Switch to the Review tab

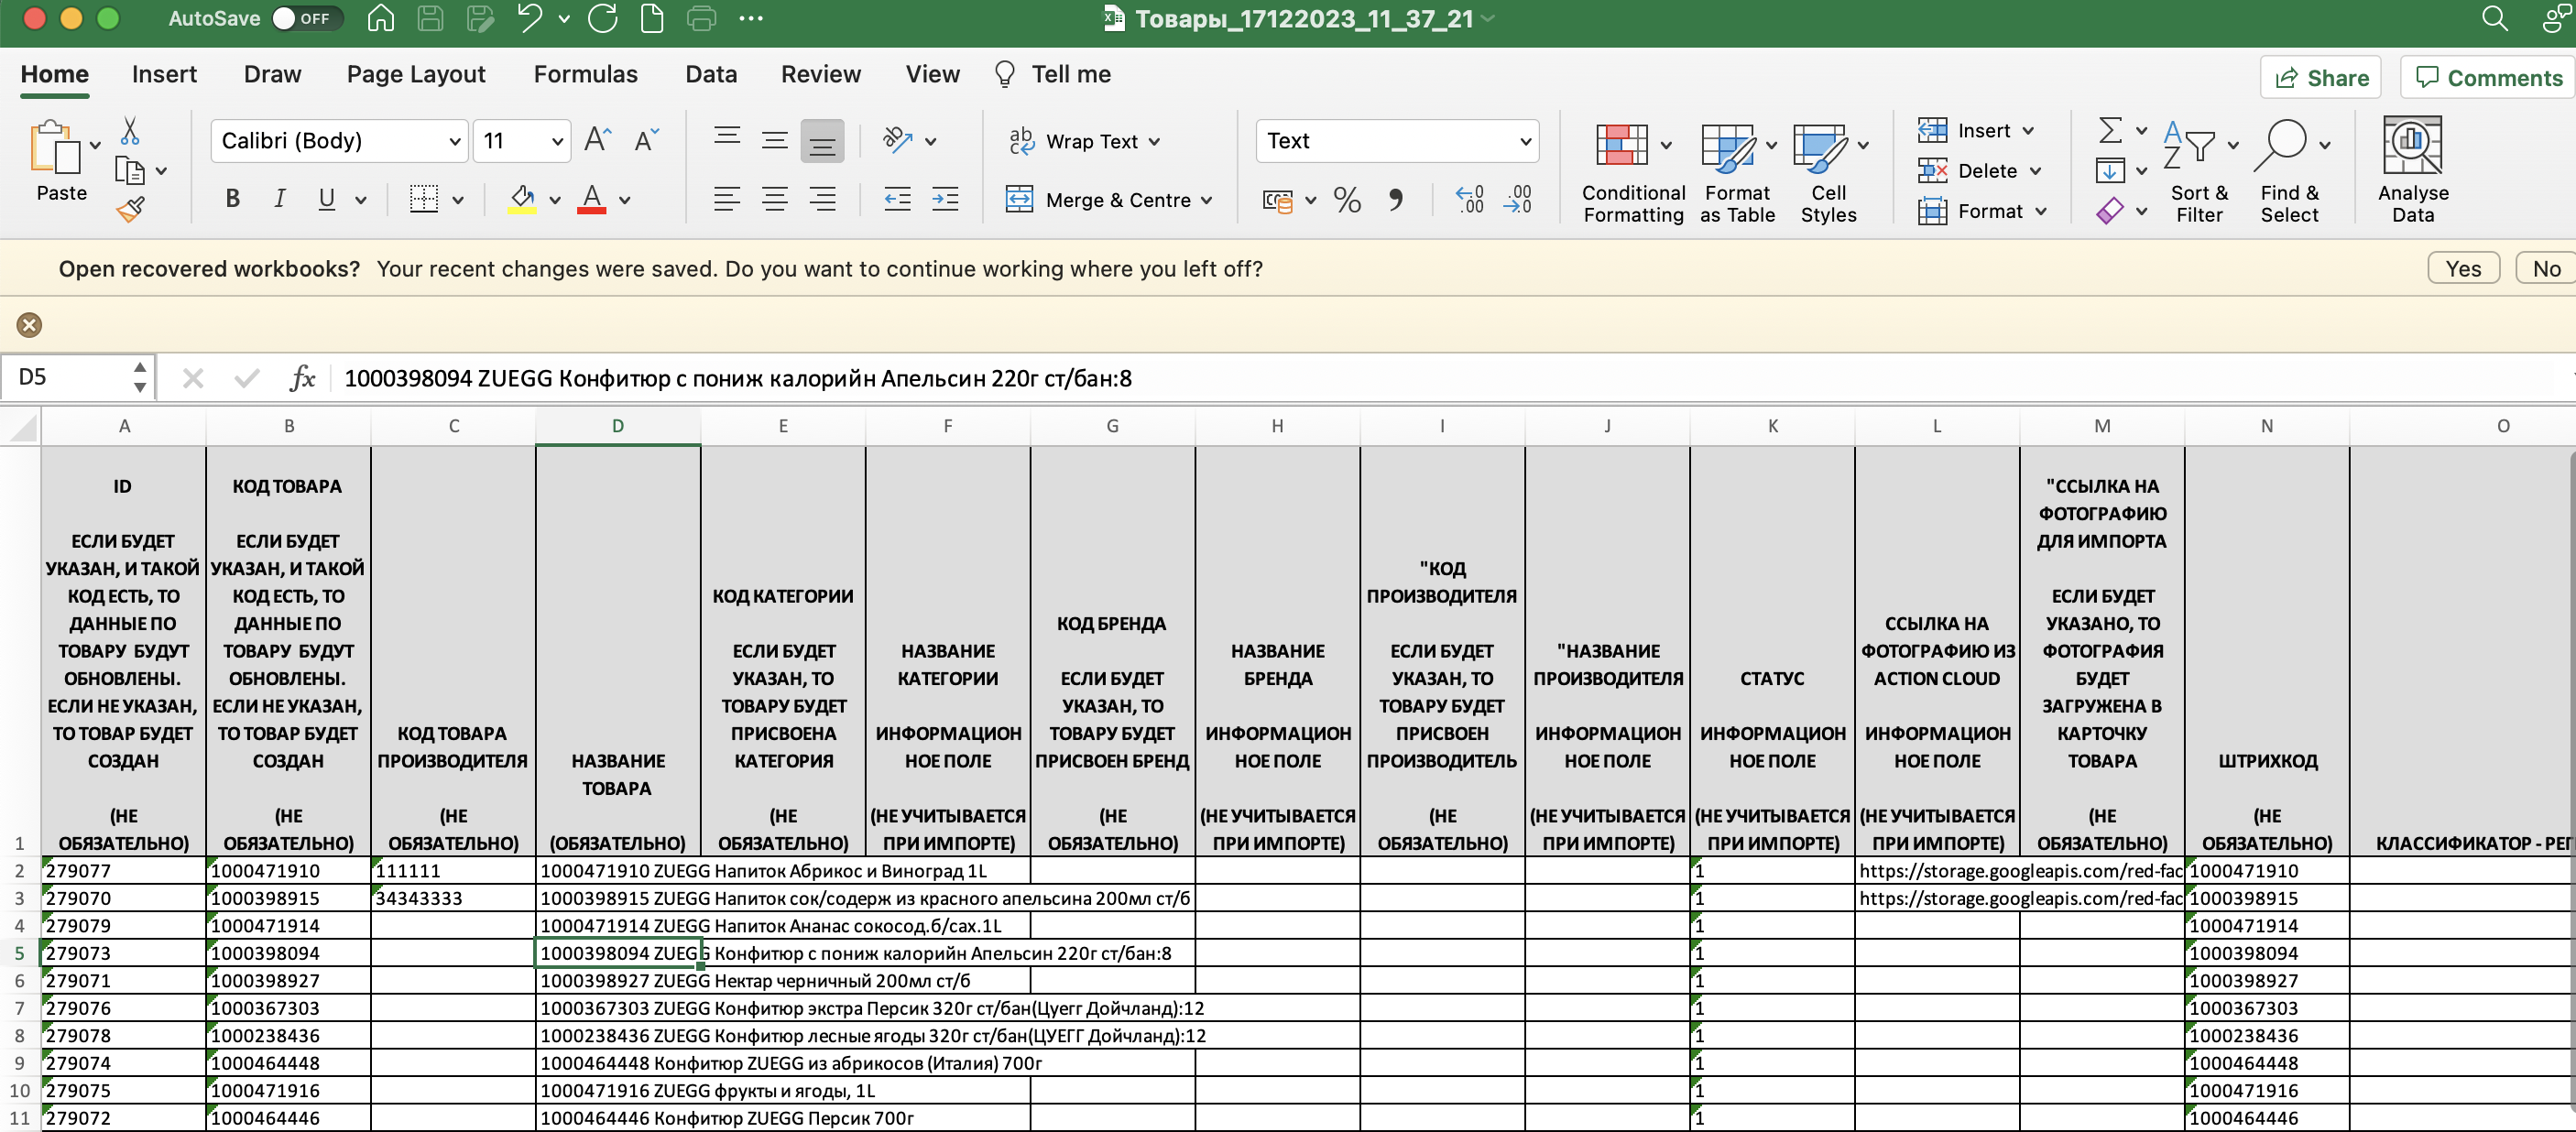[x=820, y=74]
